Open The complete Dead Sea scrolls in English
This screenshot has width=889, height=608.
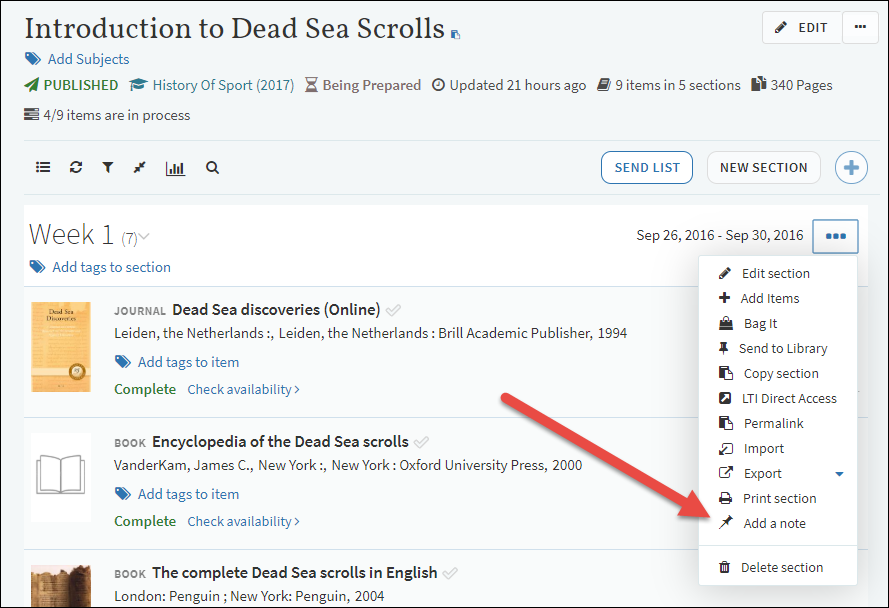(295, 573)
